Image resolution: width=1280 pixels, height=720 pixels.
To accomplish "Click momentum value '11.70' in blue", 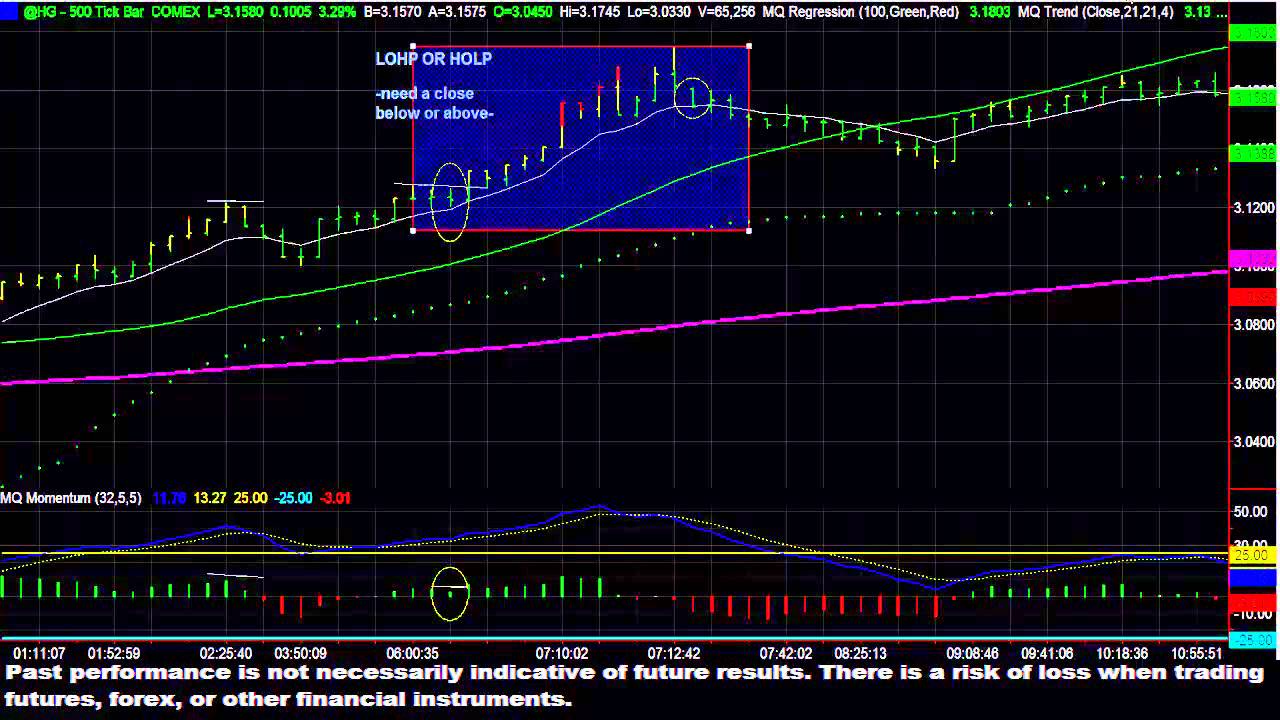I will 169,498.
